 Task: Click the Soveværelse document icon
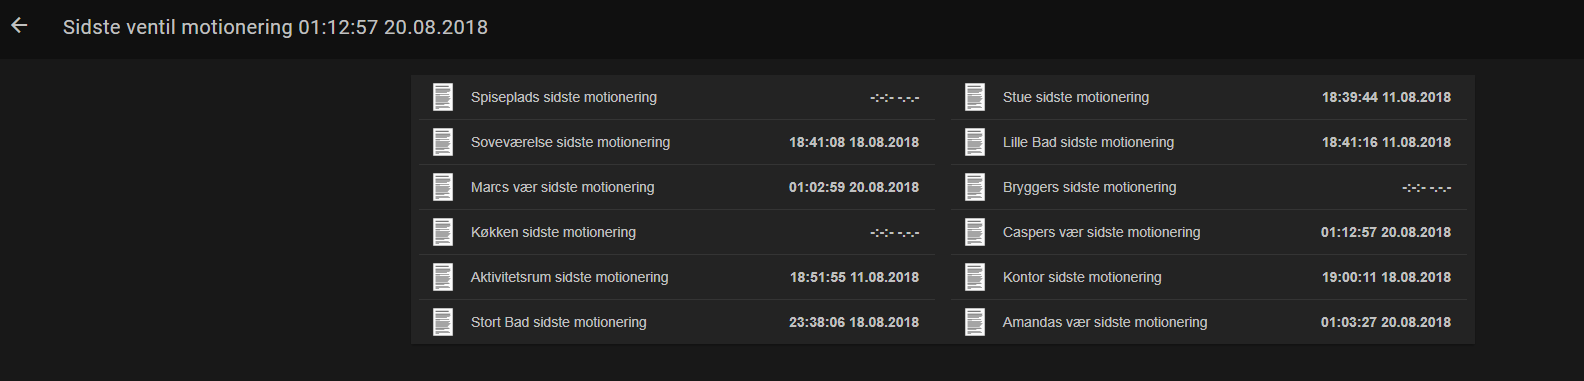click(443, 142)
